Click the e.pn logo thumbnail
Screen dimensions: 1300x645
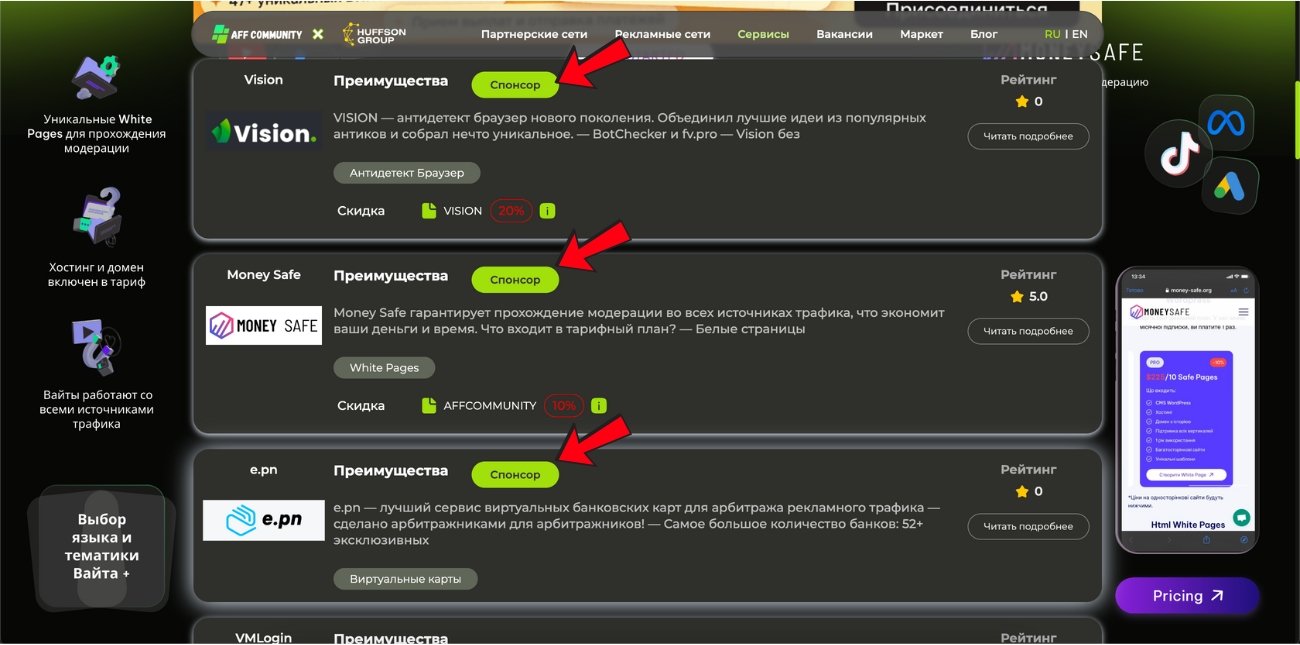coord(263,519)
